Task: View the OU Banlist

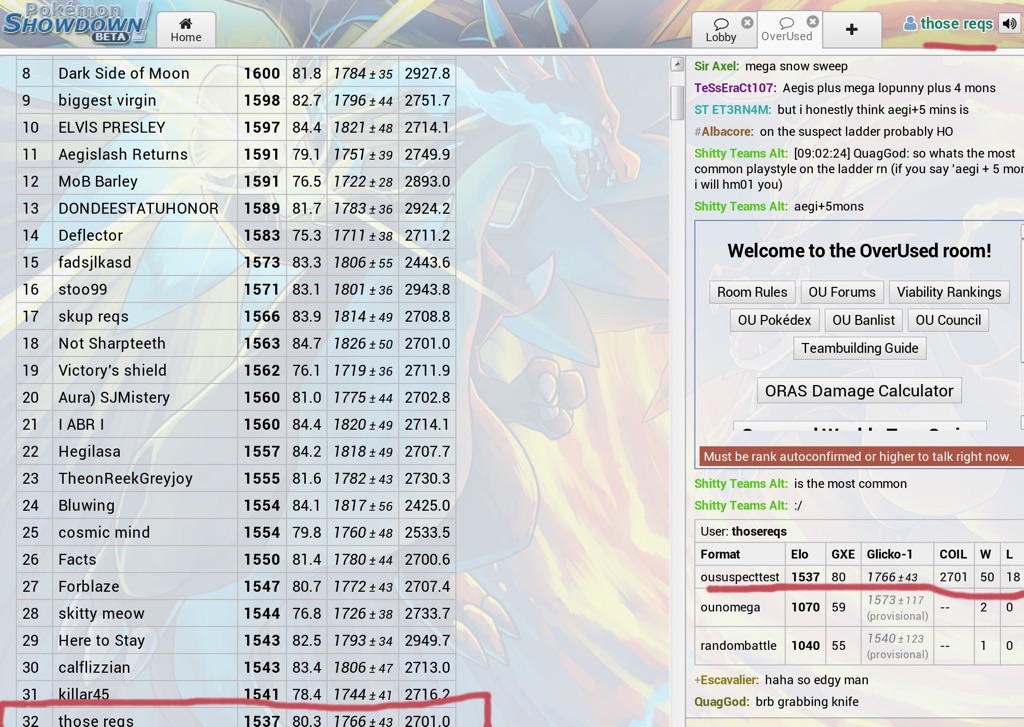Action: coord(863,320)
